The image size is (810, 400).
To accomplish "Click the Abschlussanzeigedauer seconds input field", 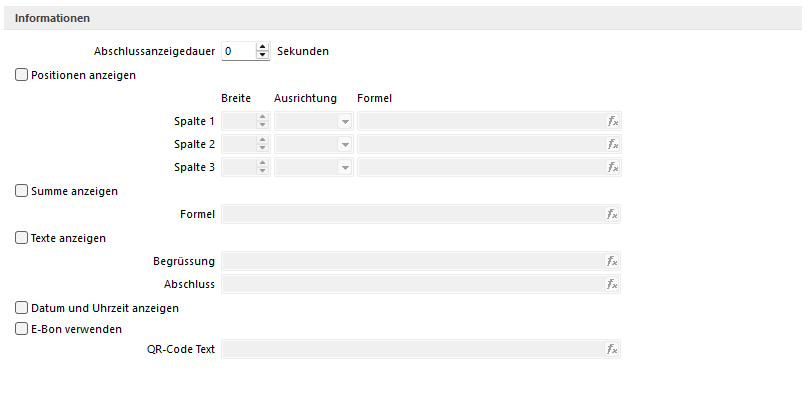I will coord(238,51).
